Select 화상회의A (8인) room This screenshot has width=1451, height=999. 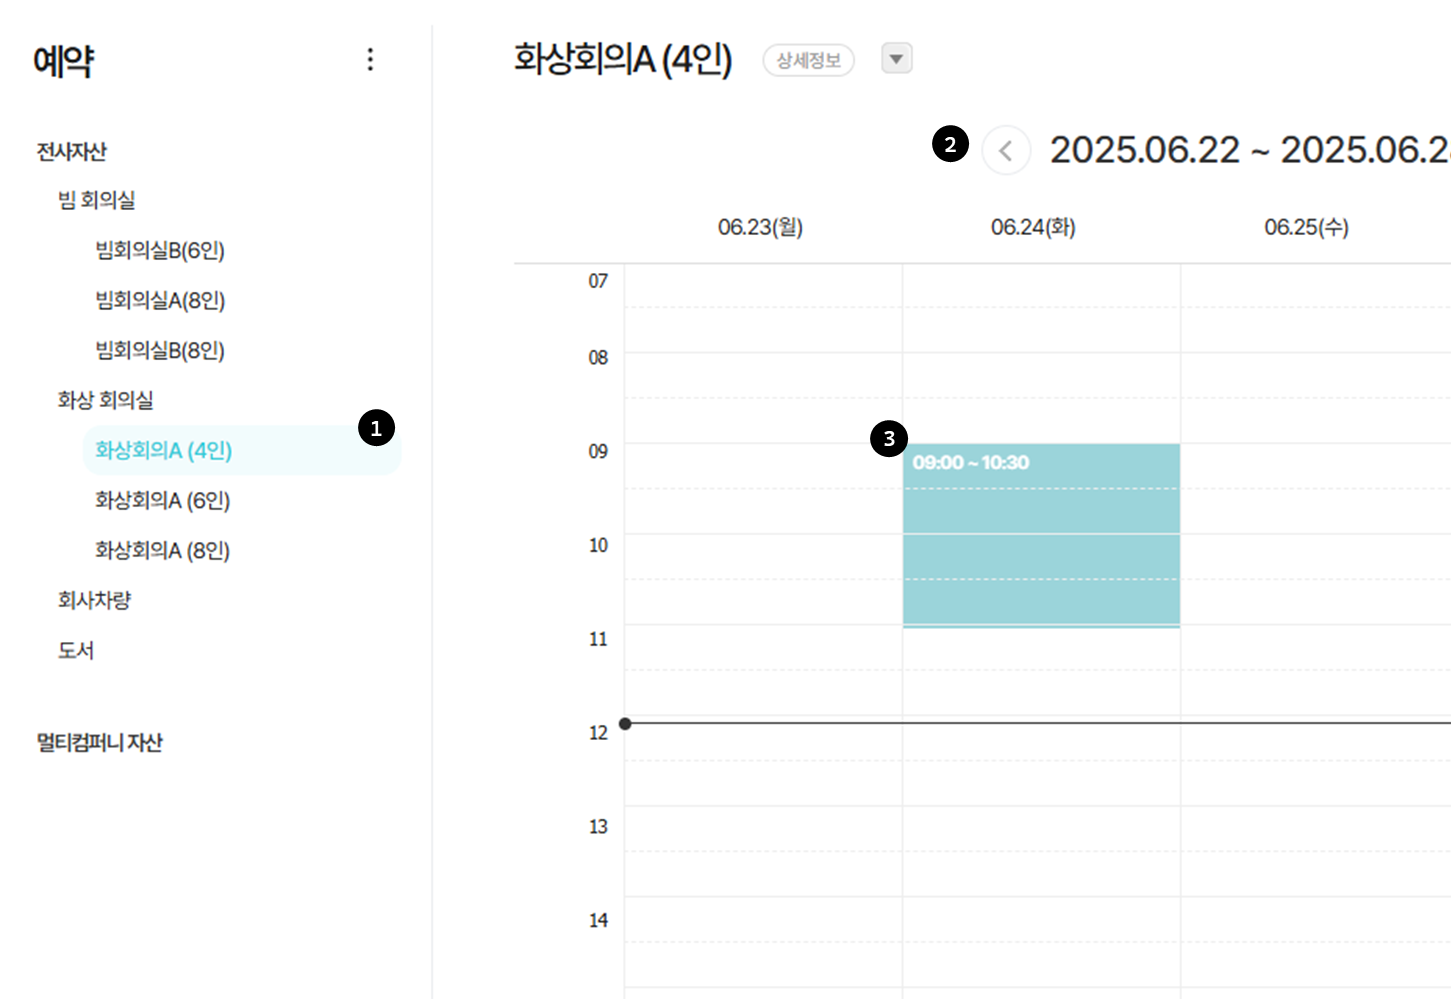coord(163,550)
